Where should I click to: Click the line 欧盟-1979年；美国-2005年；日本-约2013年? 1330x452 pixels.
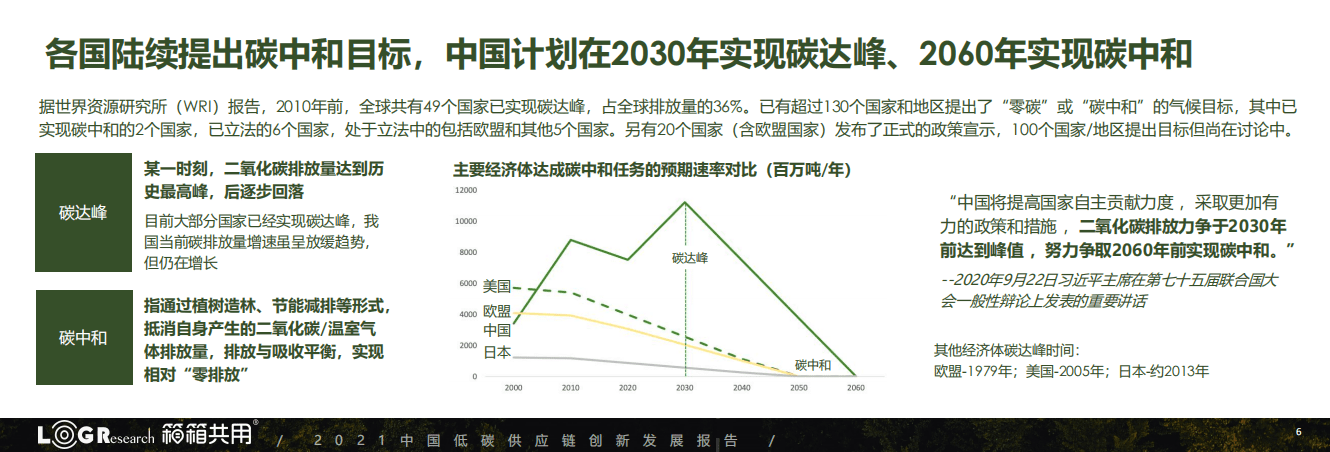tap(1071, 371)
